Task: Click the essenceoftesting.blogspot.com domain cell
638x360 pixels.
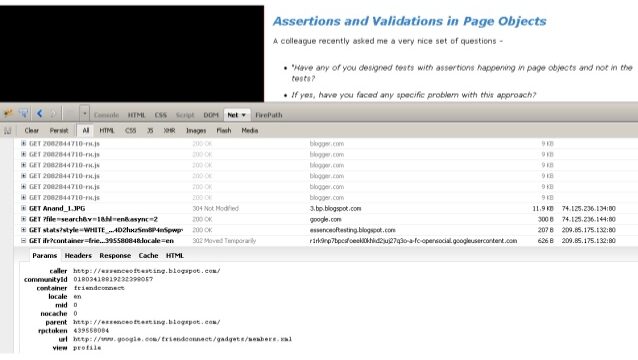Action: [352, 230]
